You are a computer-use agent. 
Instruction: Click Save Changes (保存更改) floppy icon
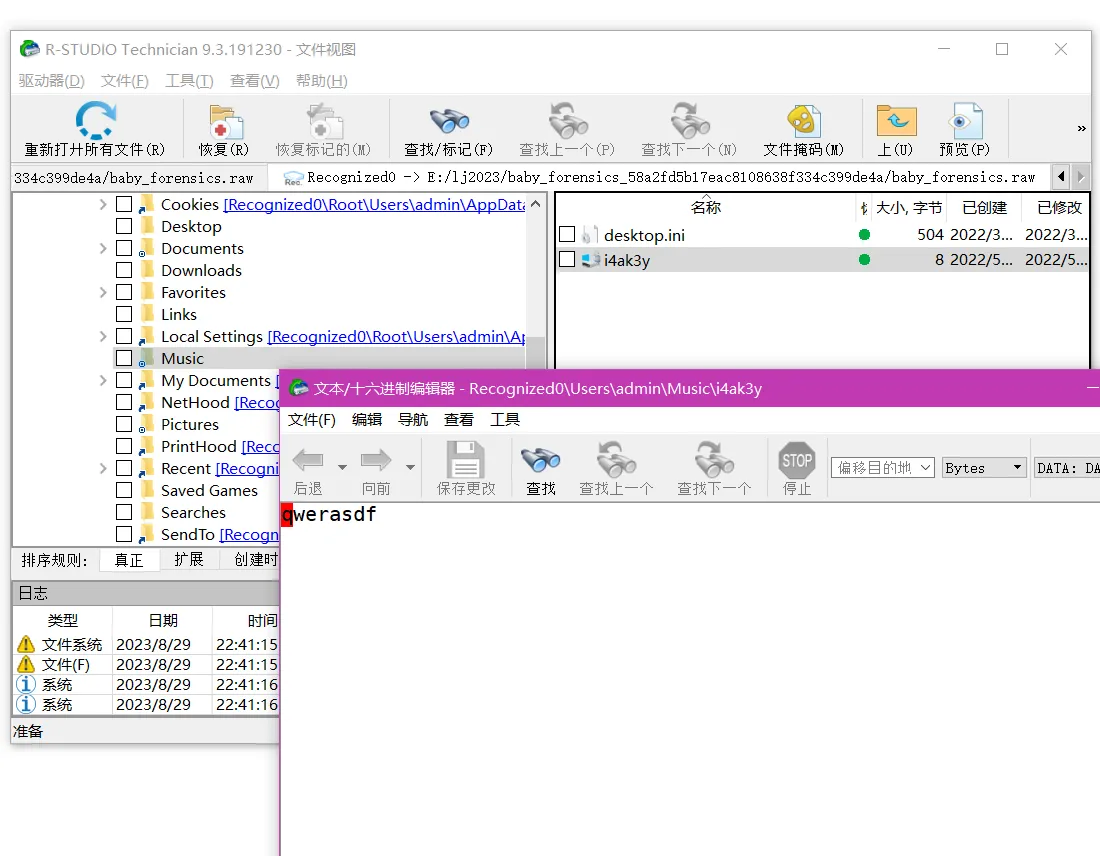click(466, 461)
